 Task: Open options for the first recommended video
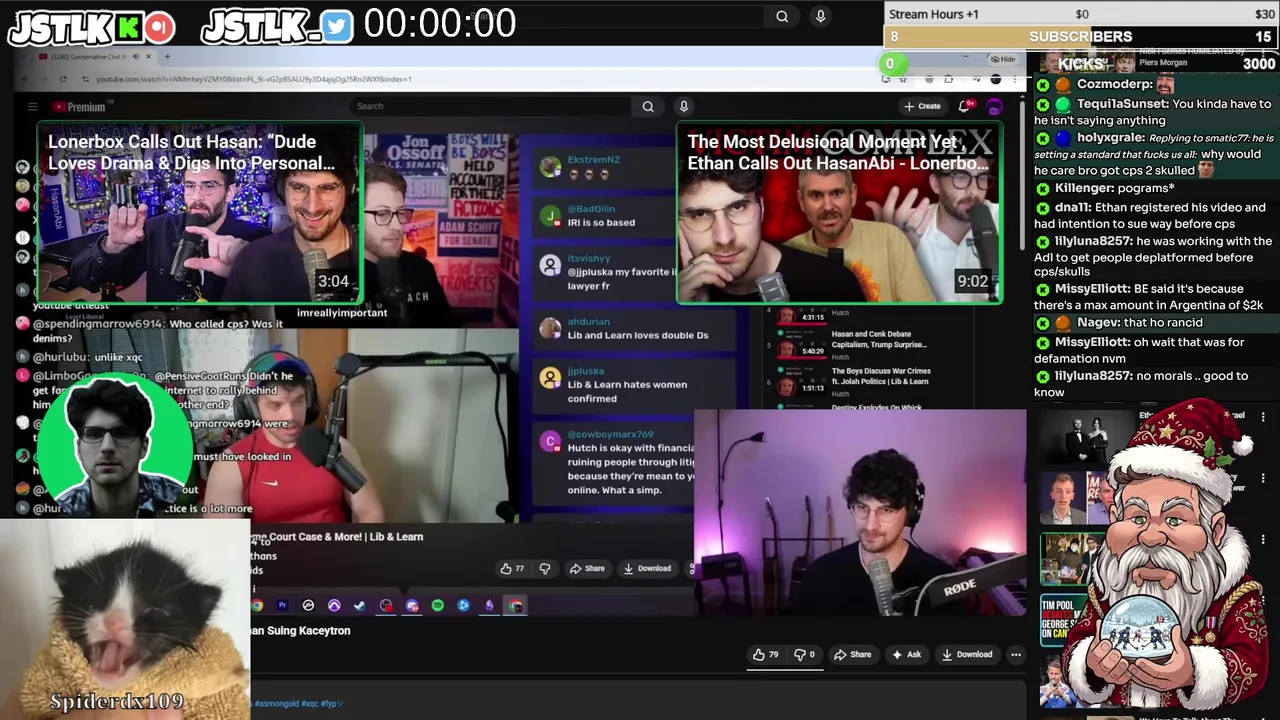point(1263,417)
